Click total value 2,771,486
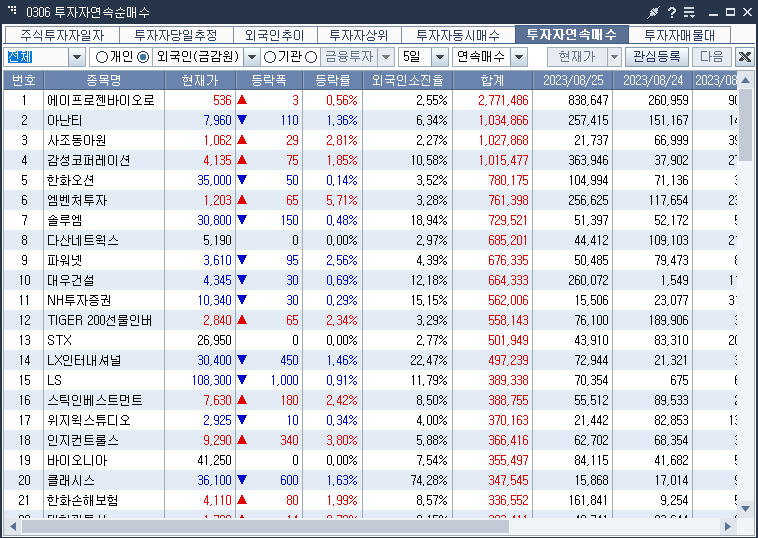This screenshot has height=538, width=758. pyautogui.click(x=503, y=101)
